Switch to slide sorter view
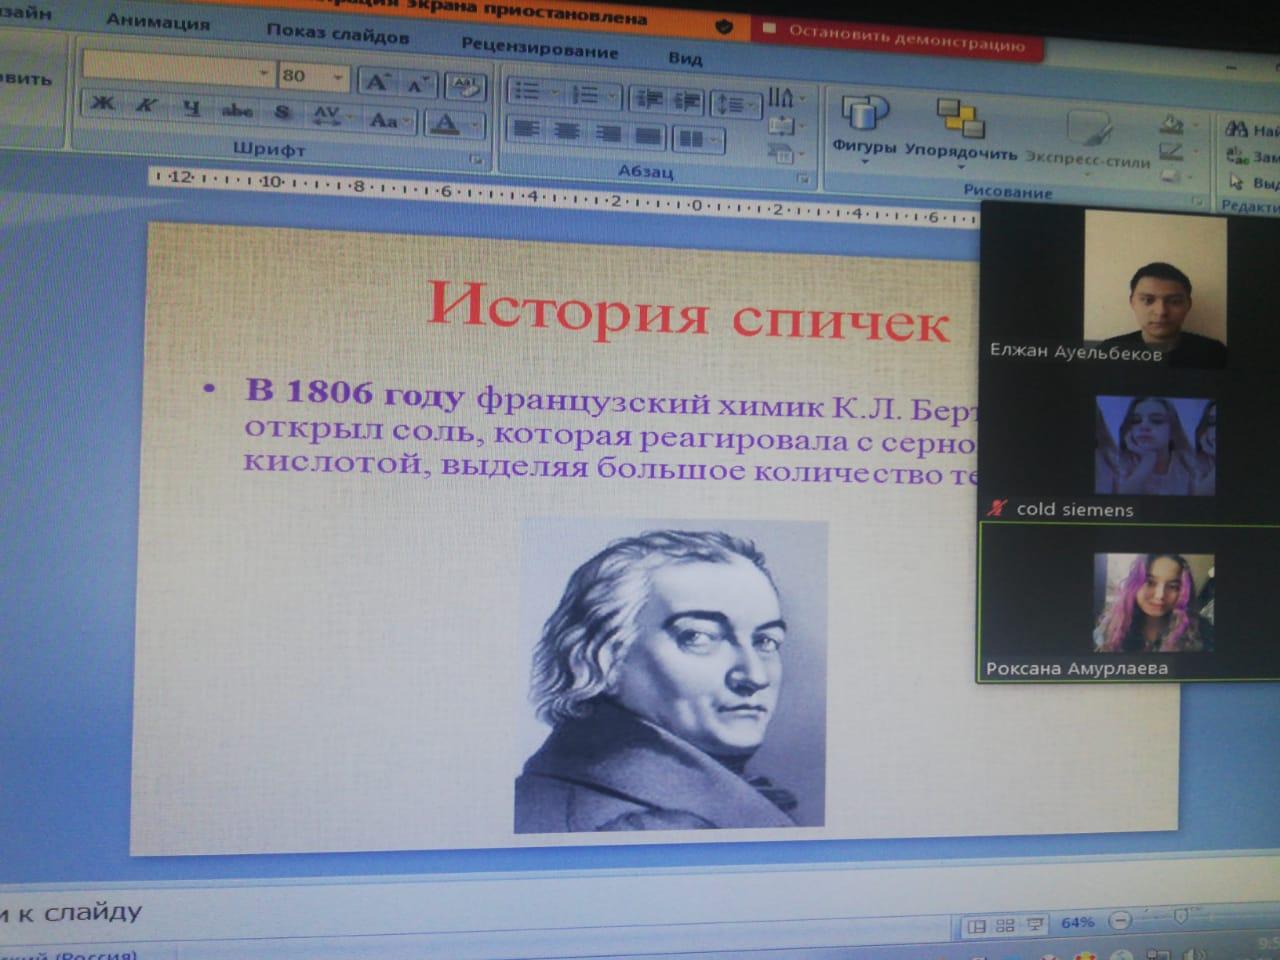The image size is (1280, 960). click(1005, 926)
